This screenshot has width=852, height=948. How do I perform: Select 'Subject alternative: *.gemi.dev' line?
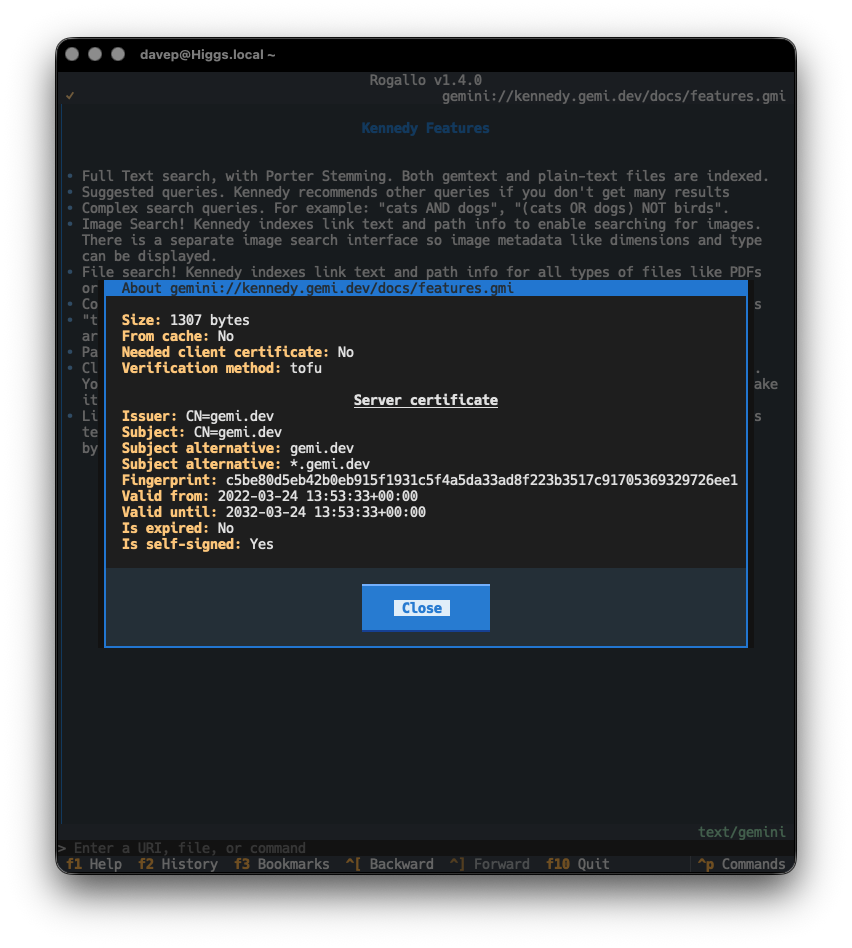[246, 464]
